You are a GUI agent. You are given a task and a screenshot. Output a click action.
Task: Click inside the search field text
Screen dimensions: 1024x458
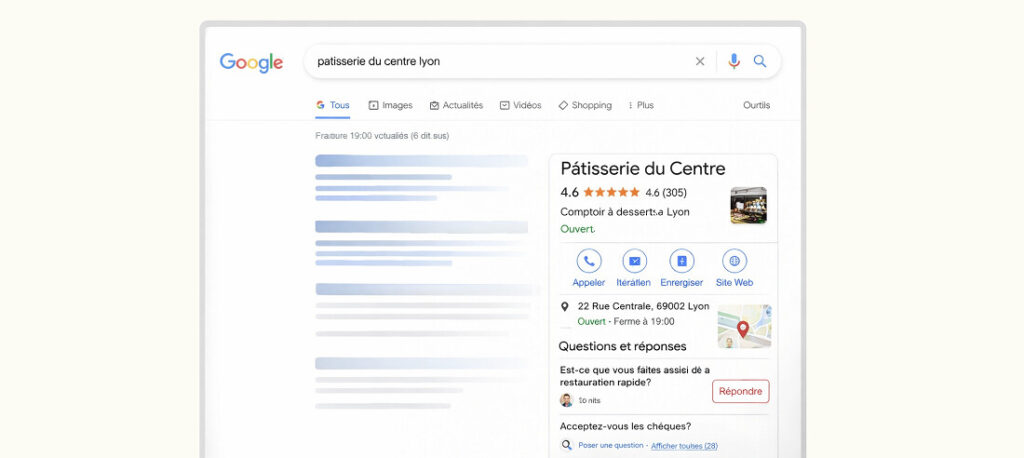pos(378,61)
